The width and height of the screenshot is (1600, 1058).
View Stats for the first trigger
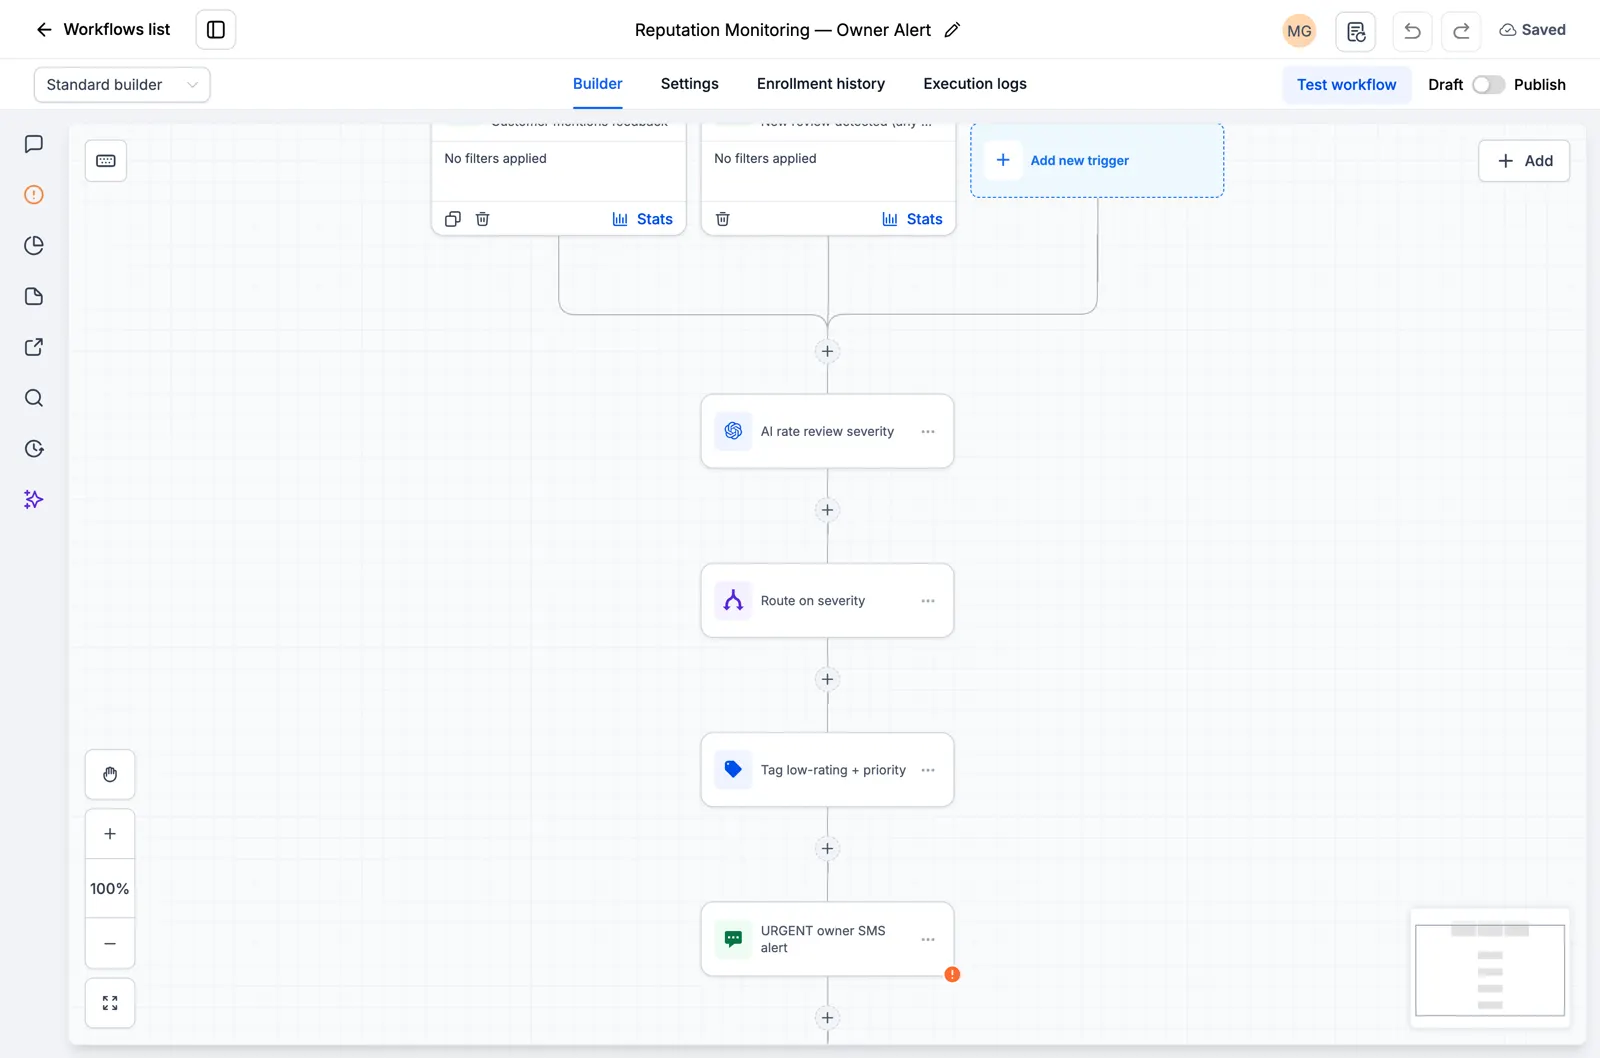click(643, 219)
